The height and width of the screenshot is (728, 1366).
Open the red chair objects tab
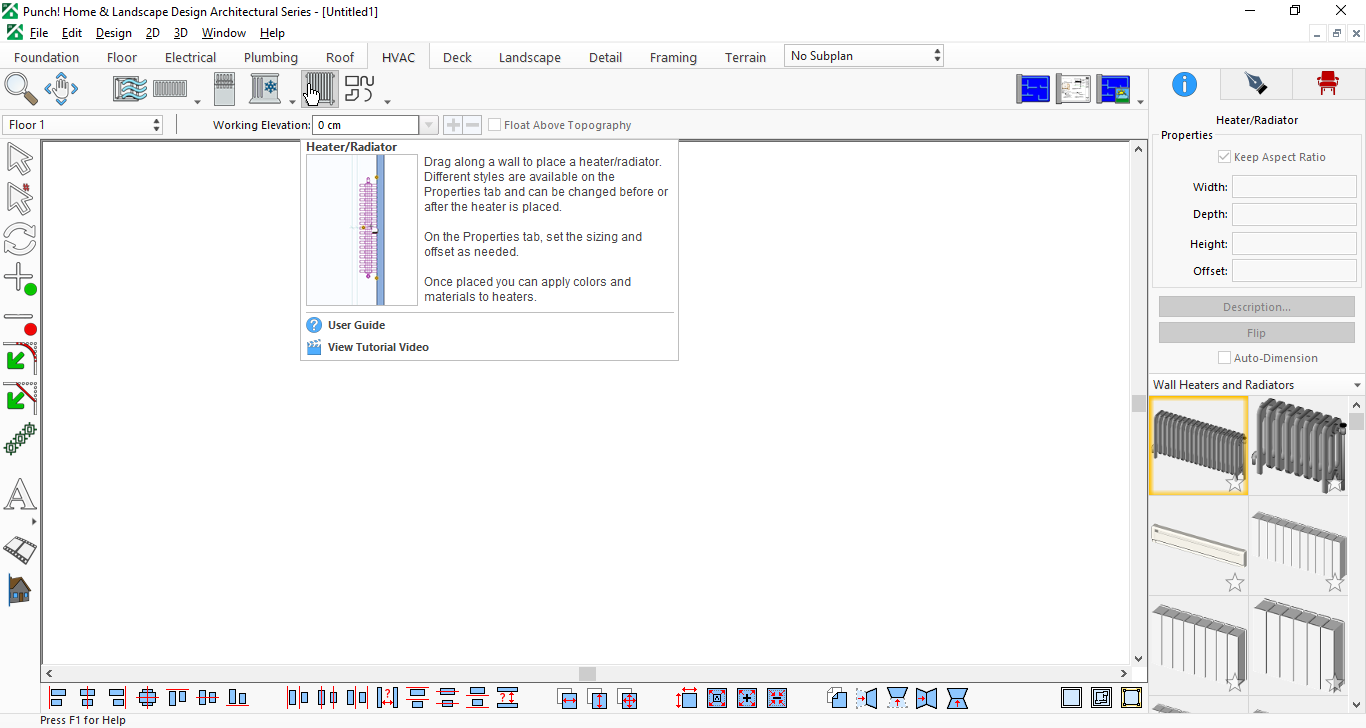pos(1327,83)
